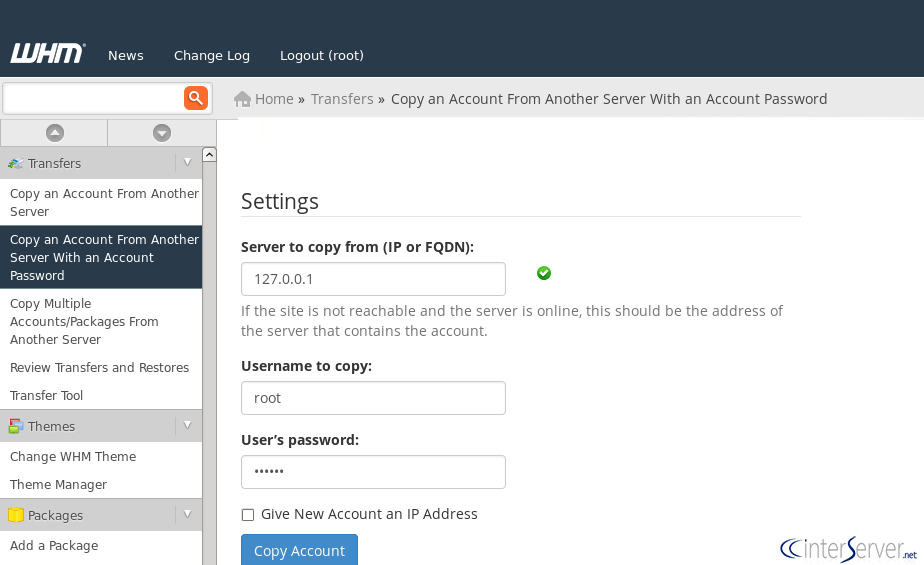This screenshot has width=924, height=565.
Task: Open Add a Package
Action: tap(54, 546)
